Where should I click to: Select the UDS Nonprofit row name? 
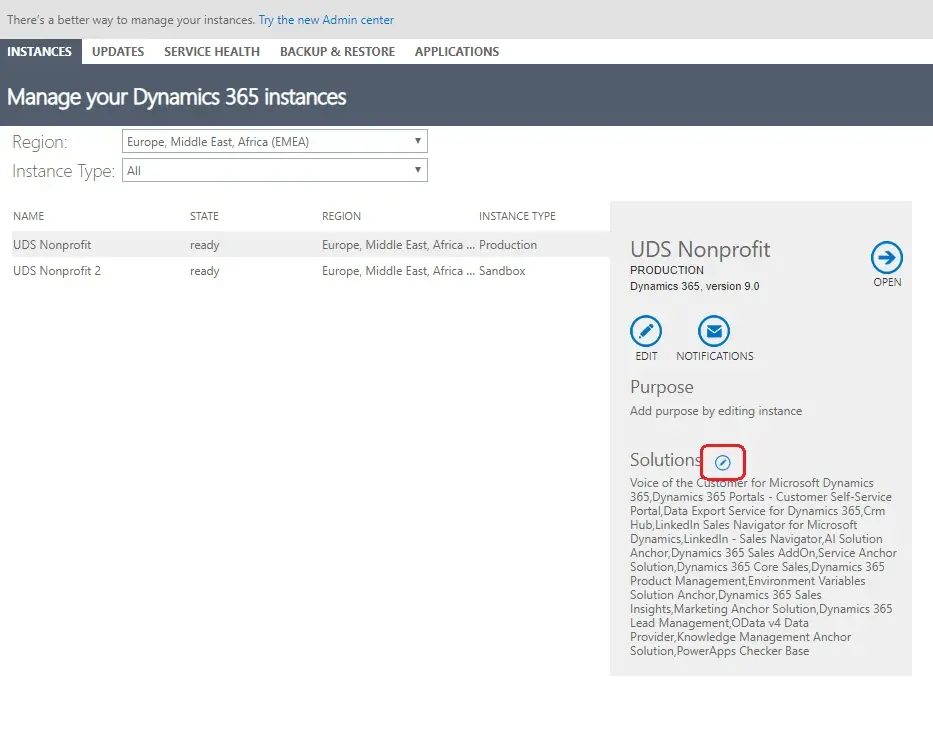point(52,245)
